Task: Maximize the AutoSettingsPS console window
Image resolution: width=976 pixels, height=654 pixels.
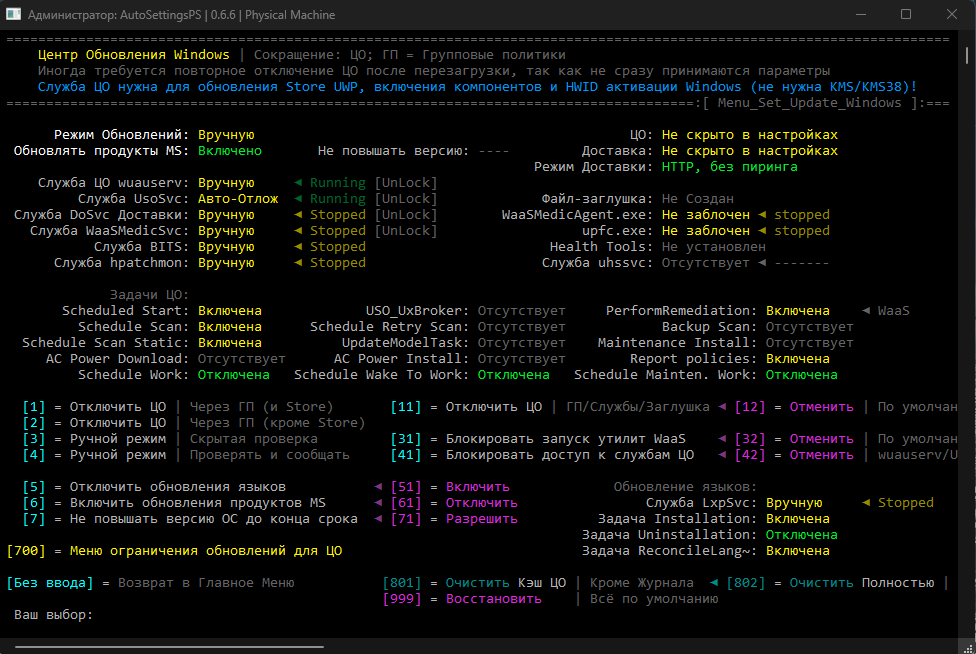Action: [x=906, y=15]
